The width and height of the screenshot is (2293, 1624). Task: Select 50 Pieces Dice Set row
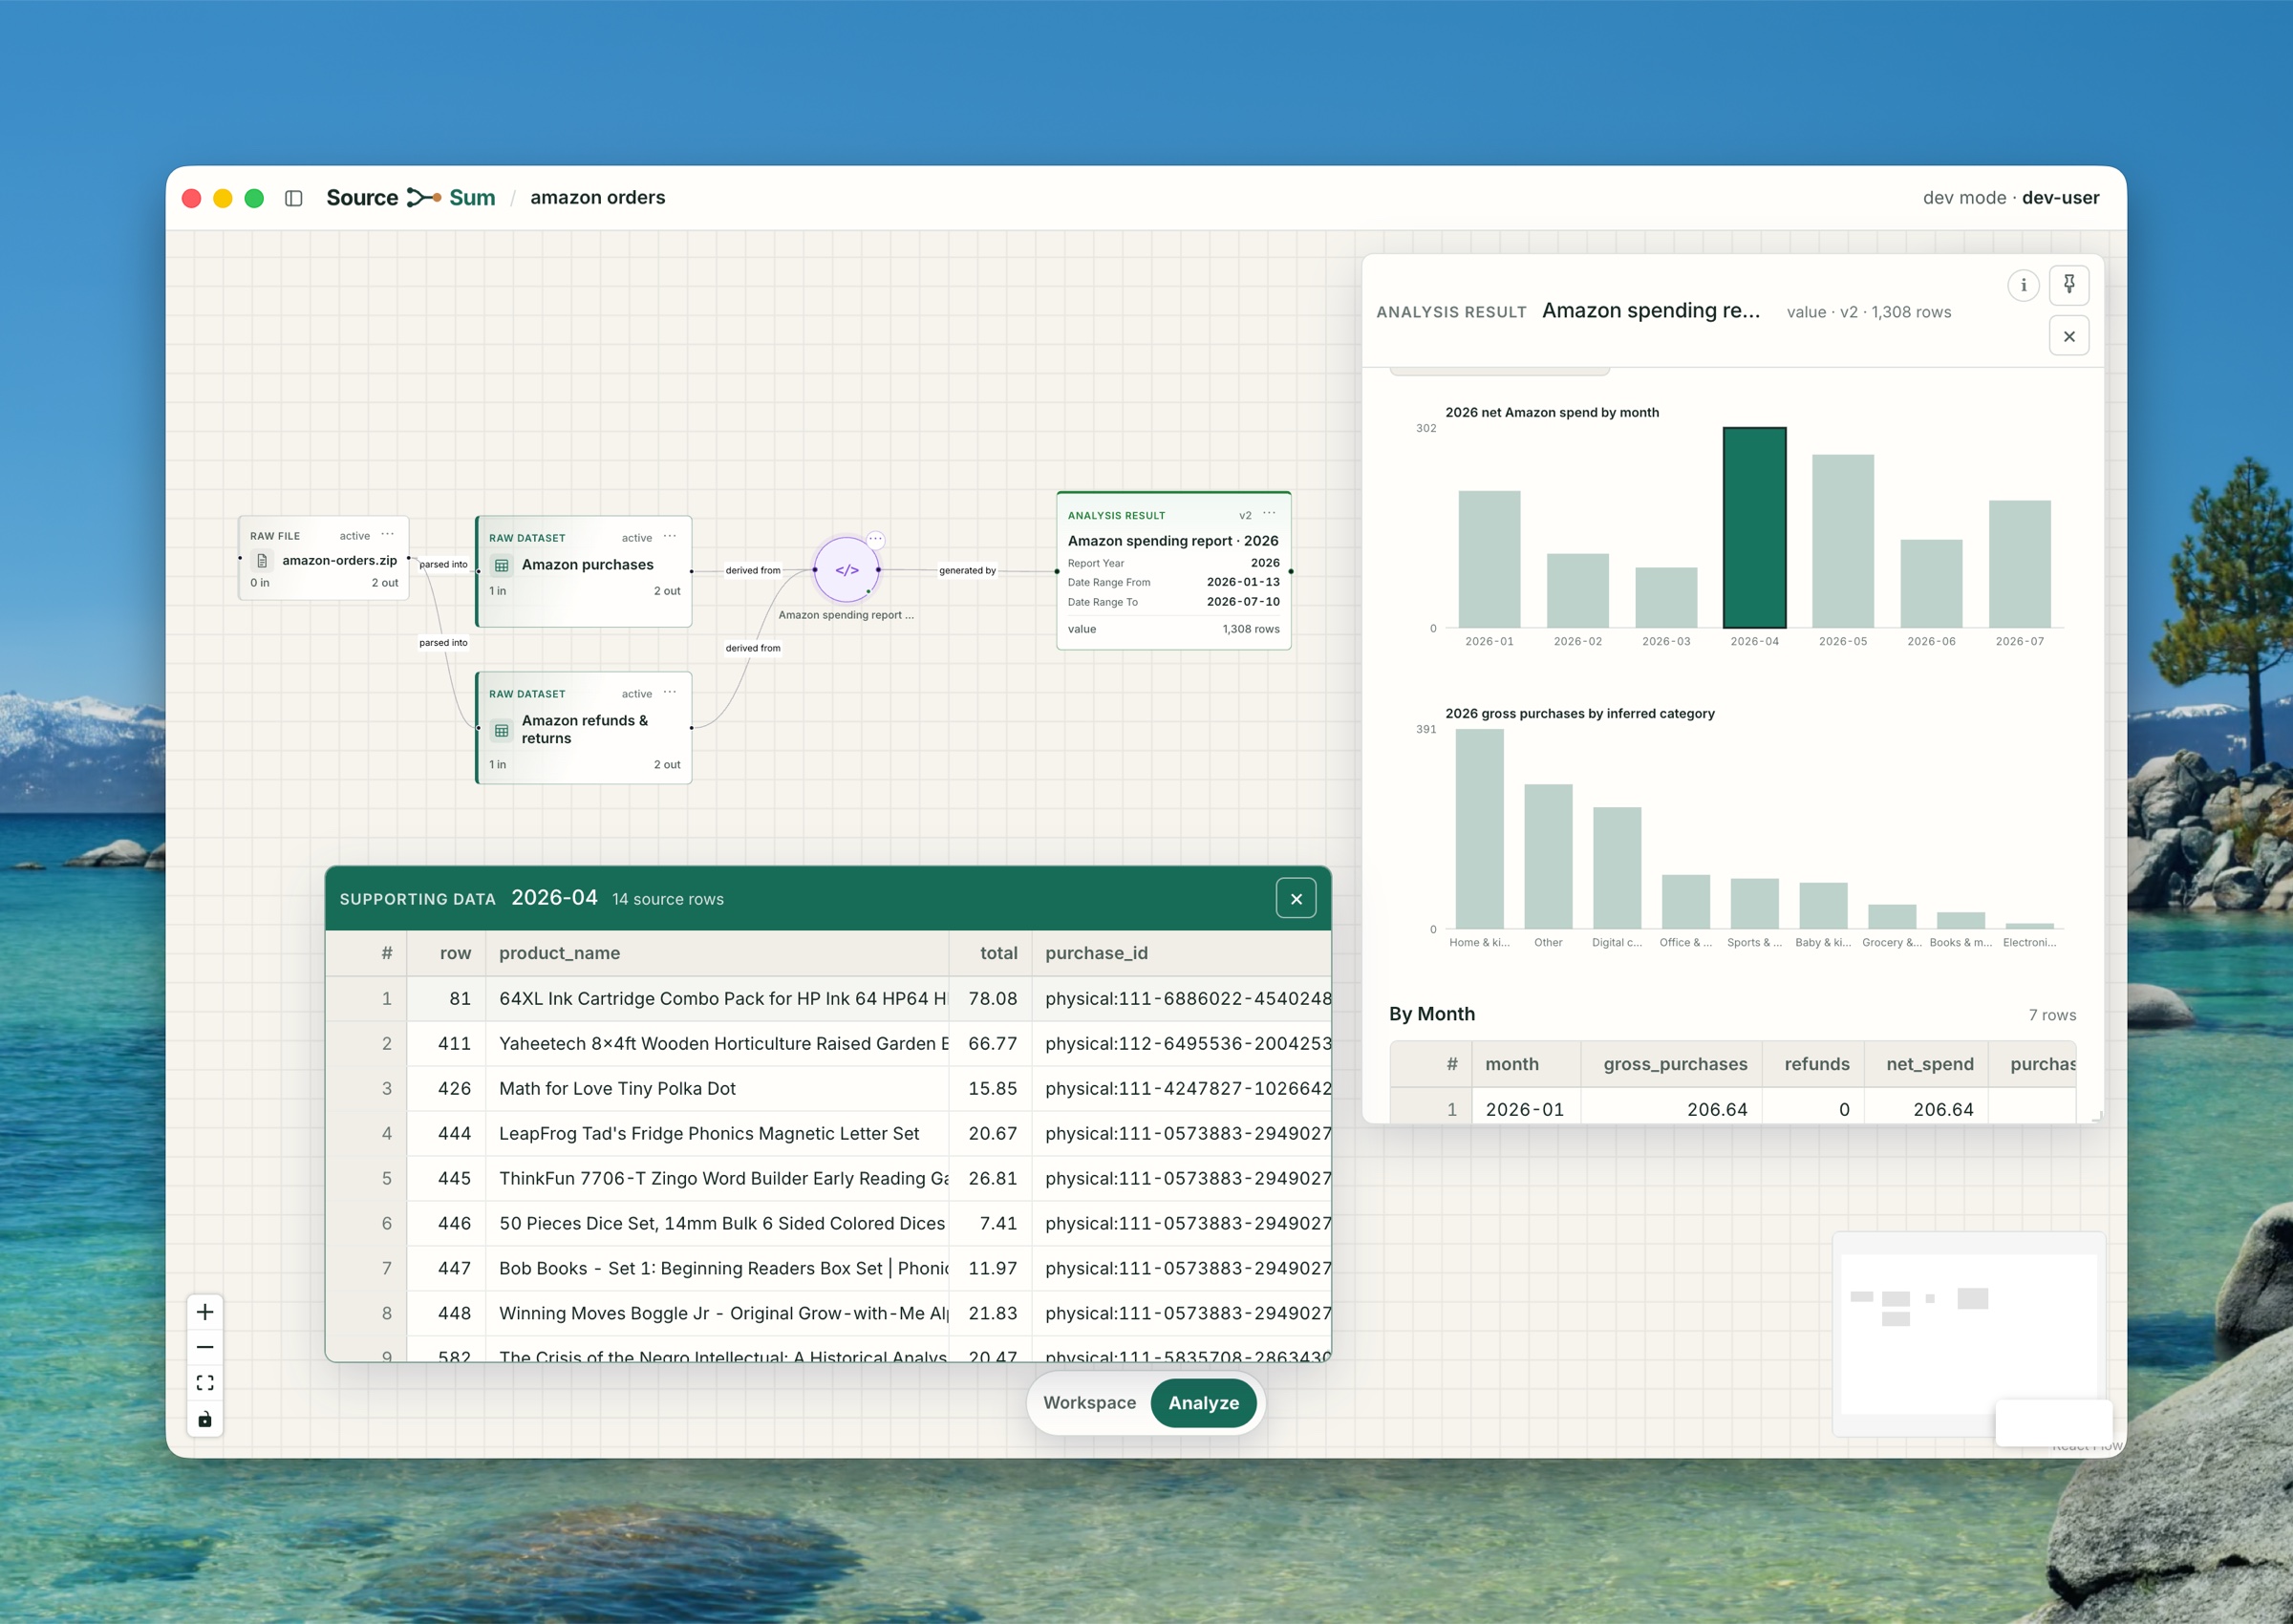click(828, 1224)
